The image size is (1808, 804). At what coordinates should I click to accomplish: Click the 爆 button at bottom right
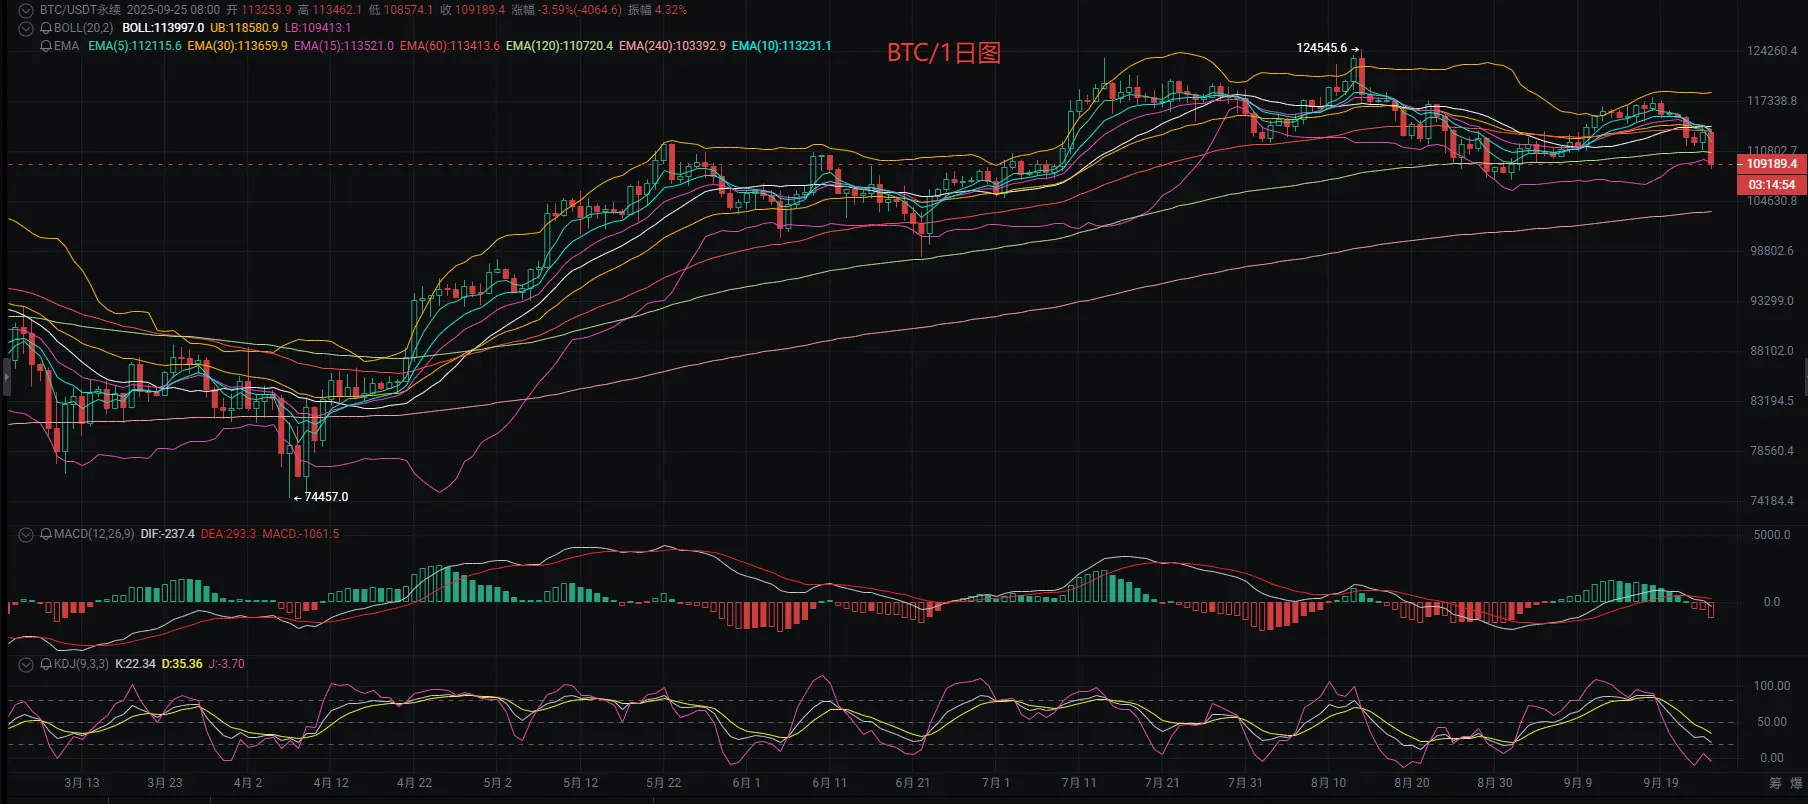click(1796, 783)
